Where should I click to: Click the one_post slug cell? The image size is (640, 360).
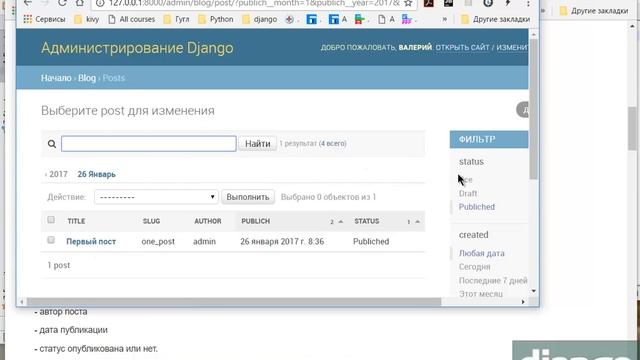[x=158, y=242]
